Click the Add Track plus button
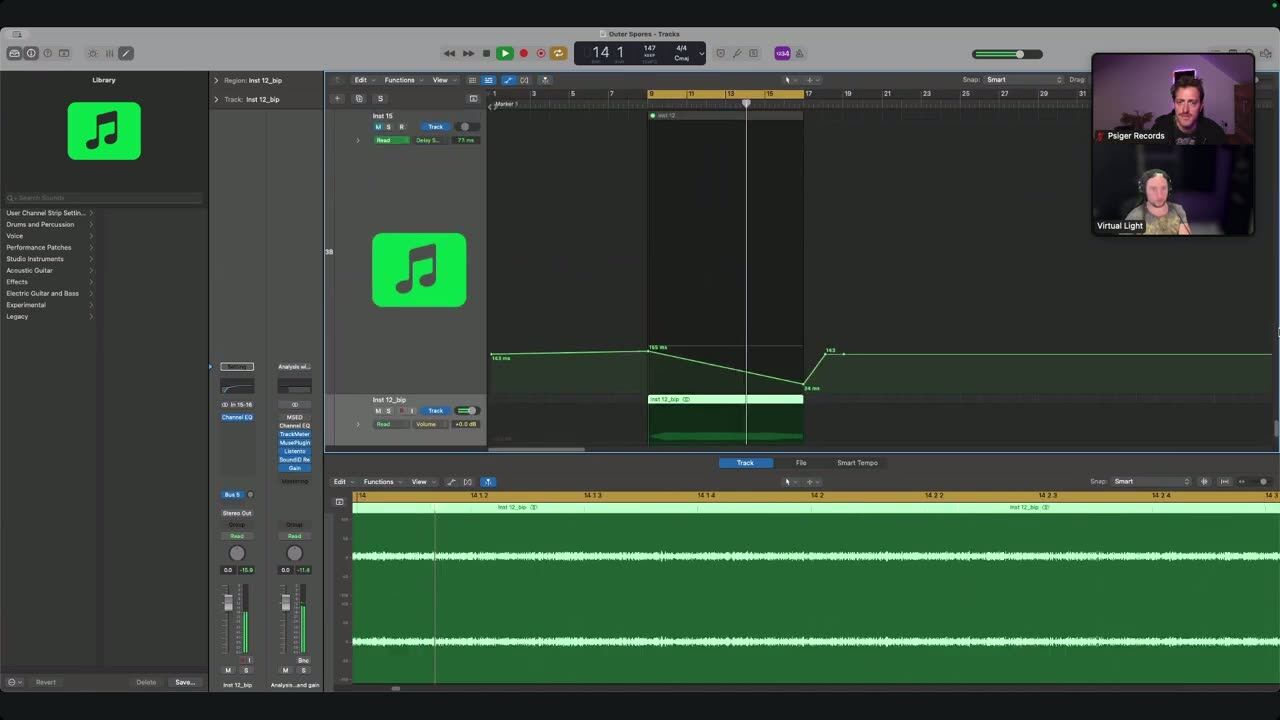Screen dimensions: 1280x720 click(337, 98)
